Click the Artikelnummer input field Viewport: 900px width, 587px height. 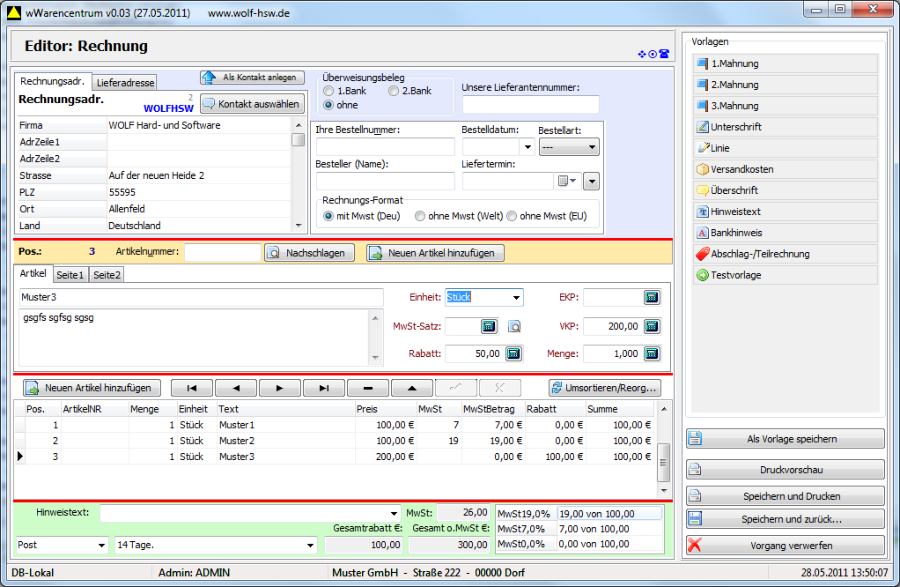point(221,253)
